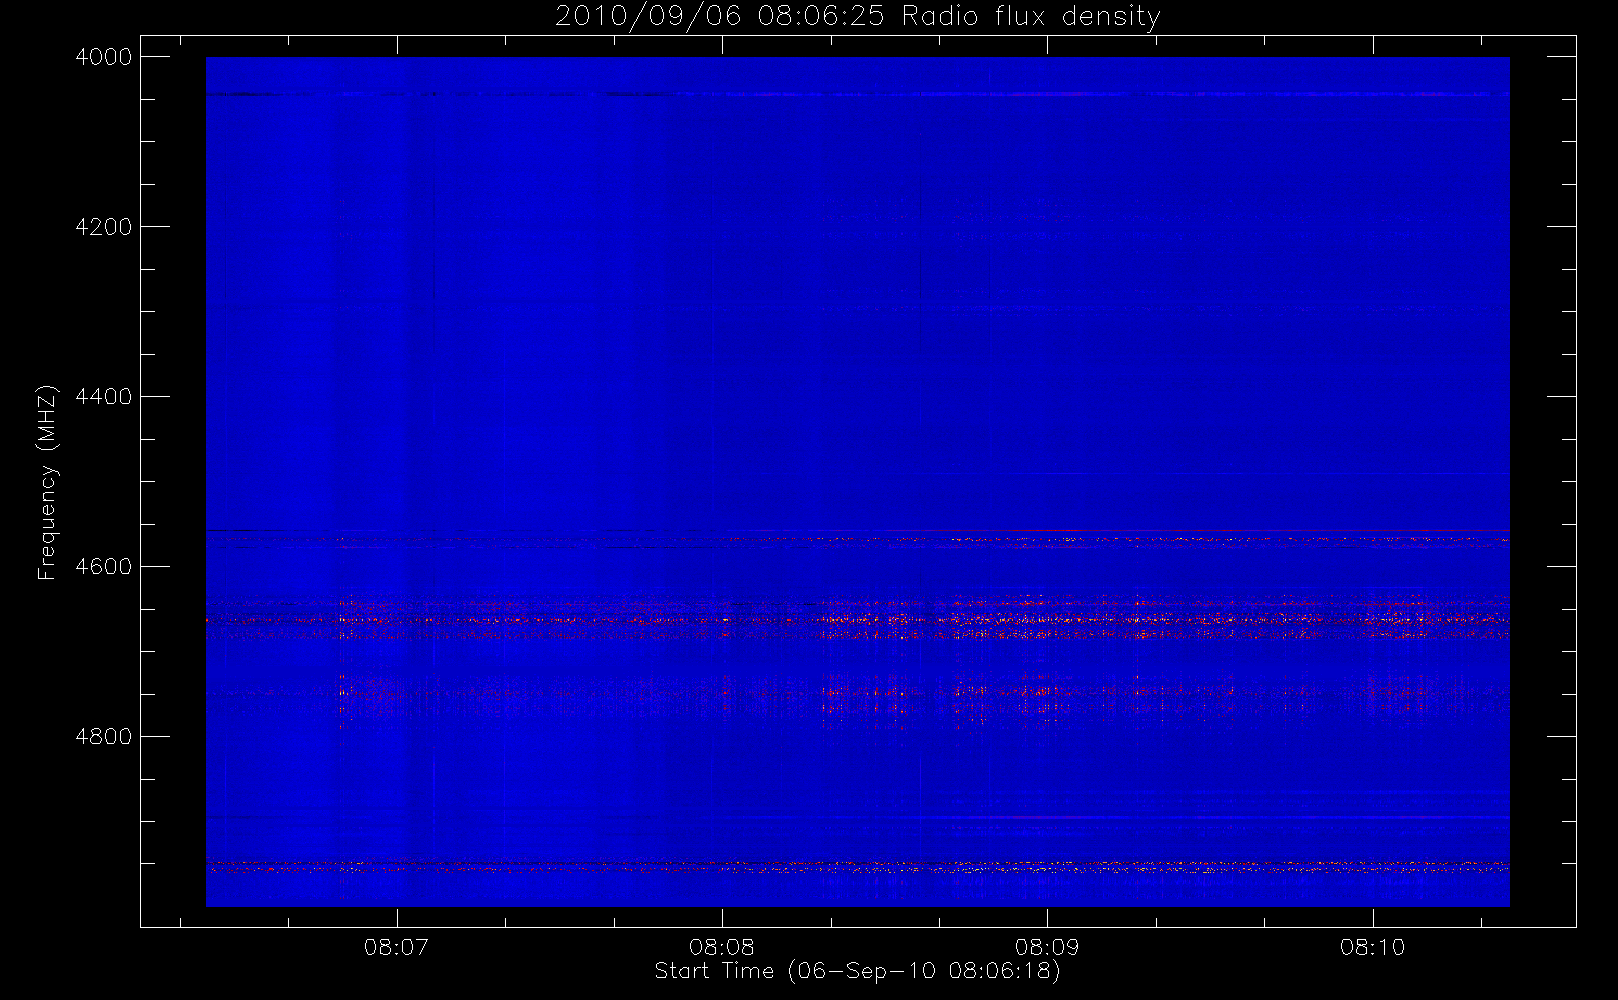Viewport: 1618px width, 1000px height.
Task: Click the "Frequency (MHZ)" y-axis label
Action: (47, 482)
